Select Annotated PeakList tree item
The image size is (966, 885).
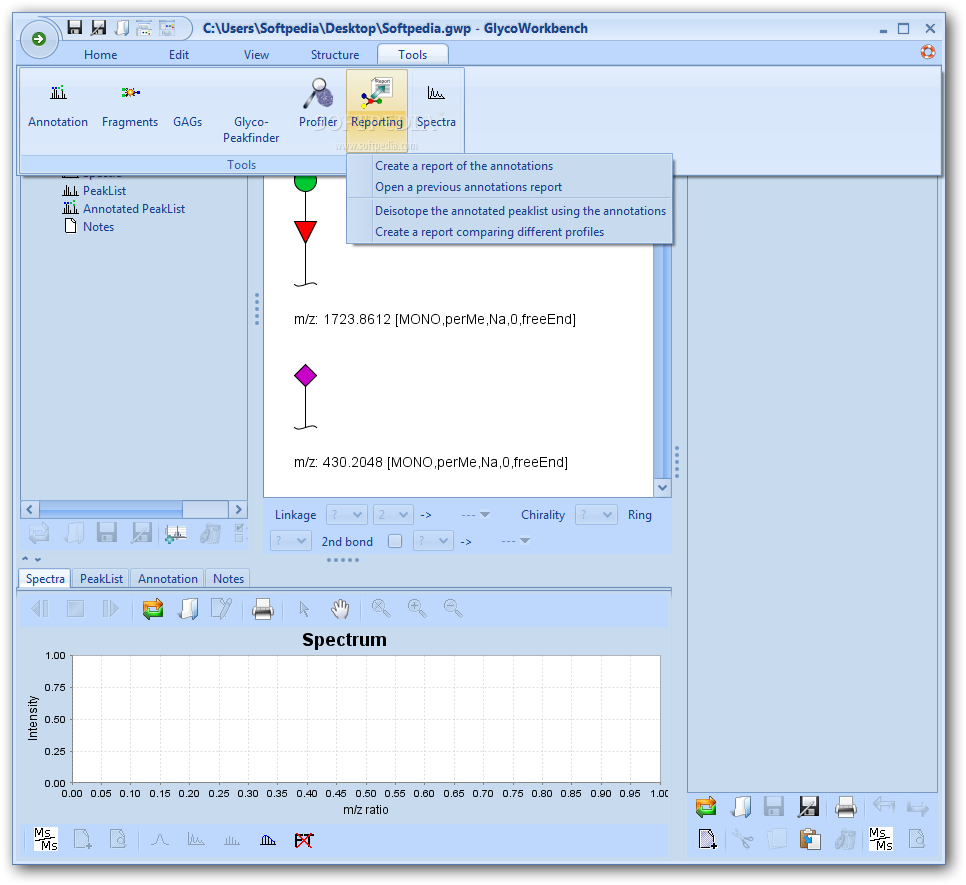pos(134,209)
